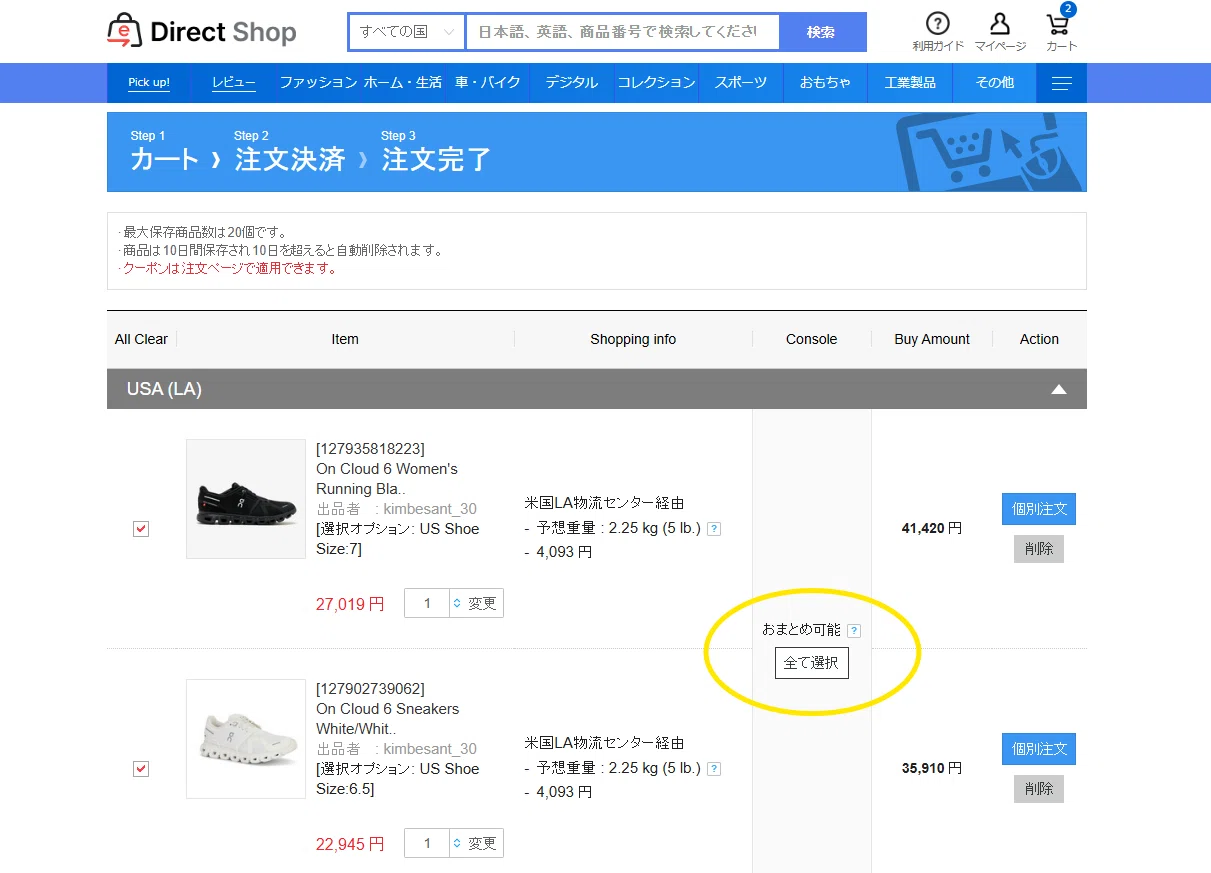Click quantity stepper for black running shoes

[x=457, y=604]
